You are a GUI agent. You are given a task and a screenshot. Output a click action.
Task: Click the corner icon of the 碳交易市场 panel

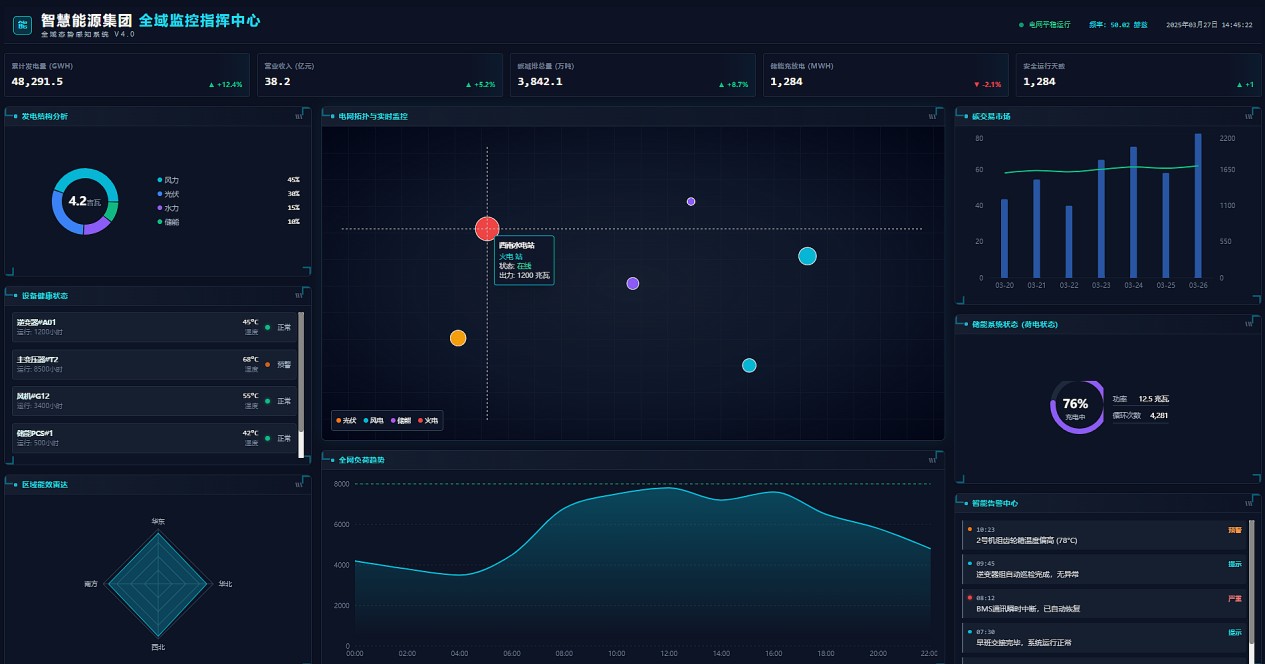pos(1249,116)
